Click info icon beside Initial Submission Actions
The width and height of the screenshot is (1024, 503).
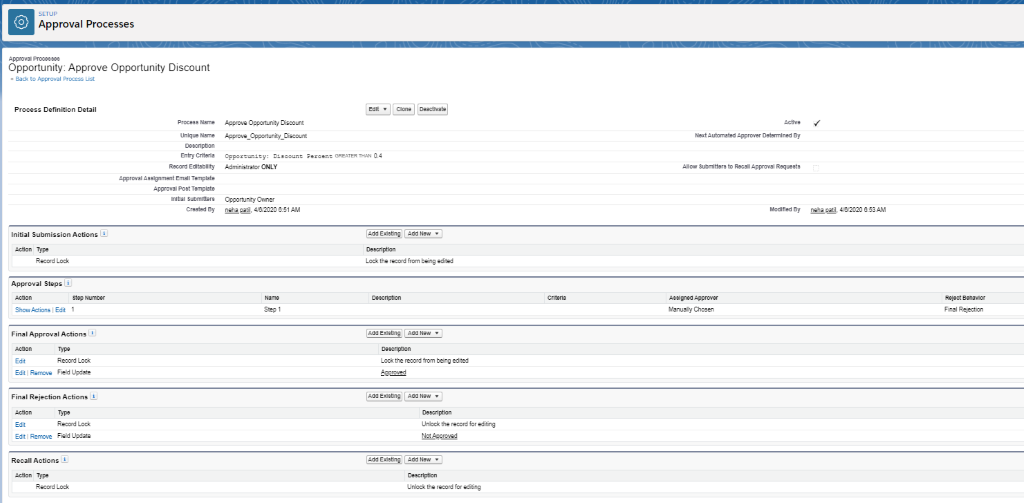click(104, 234)
